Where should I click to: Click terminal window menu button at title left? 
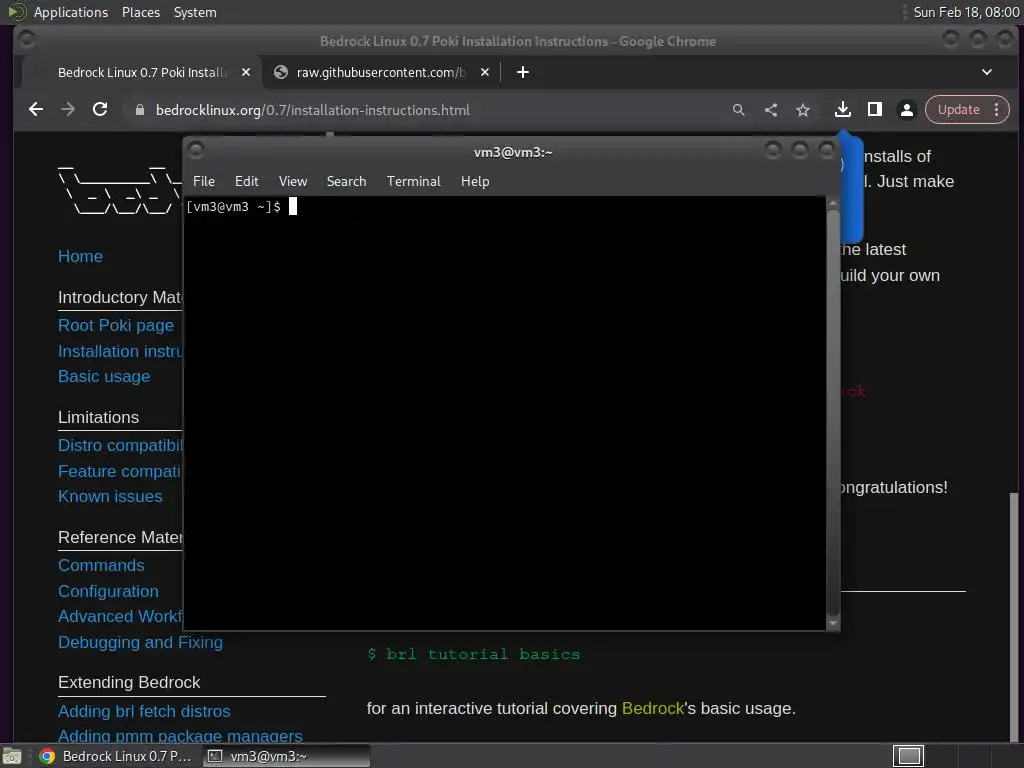(x=196, y=150)
